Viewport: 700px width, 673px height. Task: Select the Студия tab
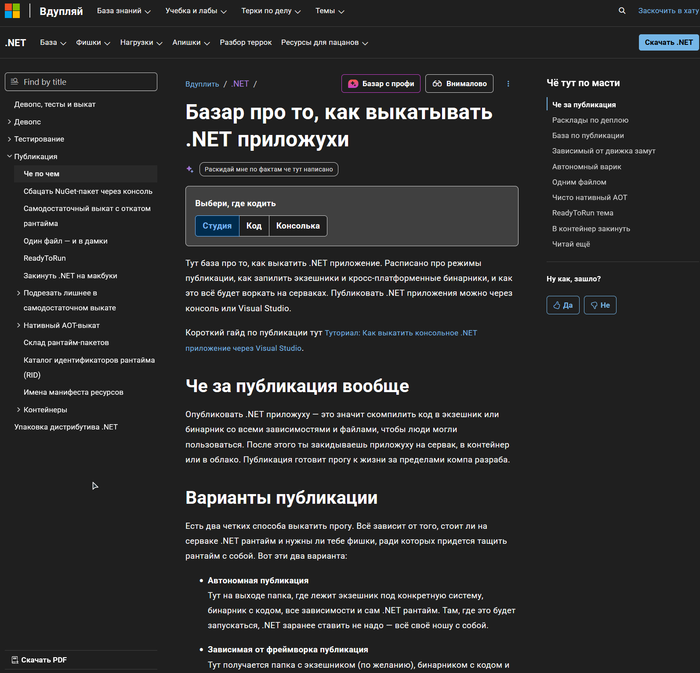coord(217,226)
